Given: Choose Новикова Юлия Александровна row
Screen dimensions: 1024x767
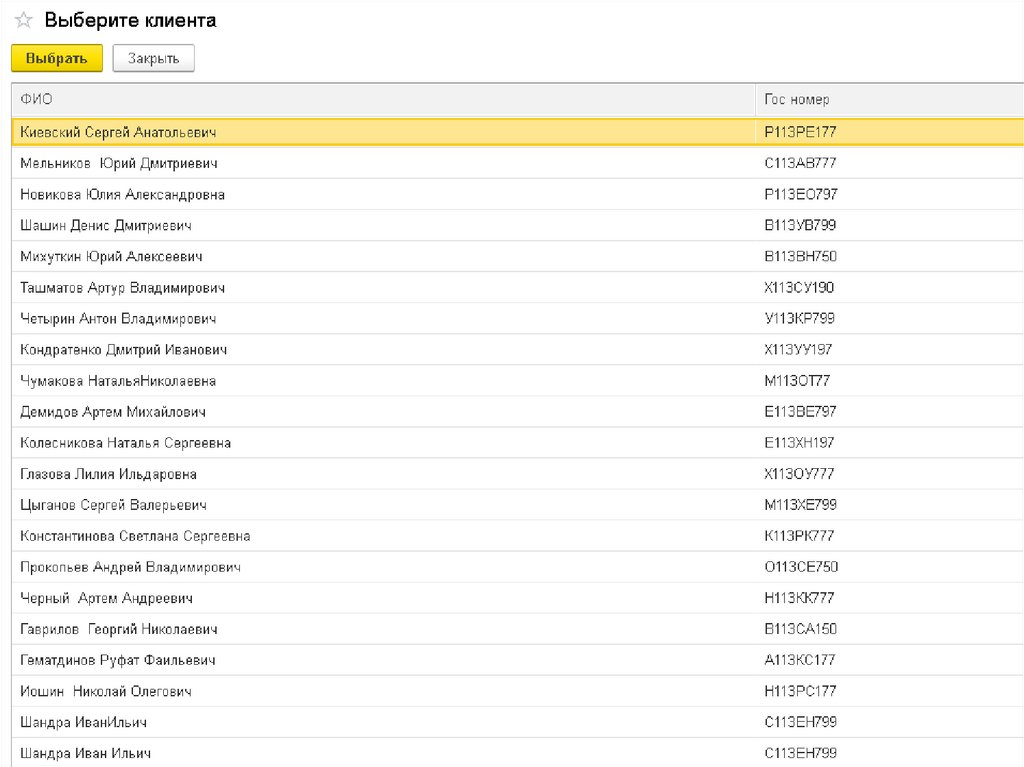Looking at the screenshot, I should click(122, 194).
